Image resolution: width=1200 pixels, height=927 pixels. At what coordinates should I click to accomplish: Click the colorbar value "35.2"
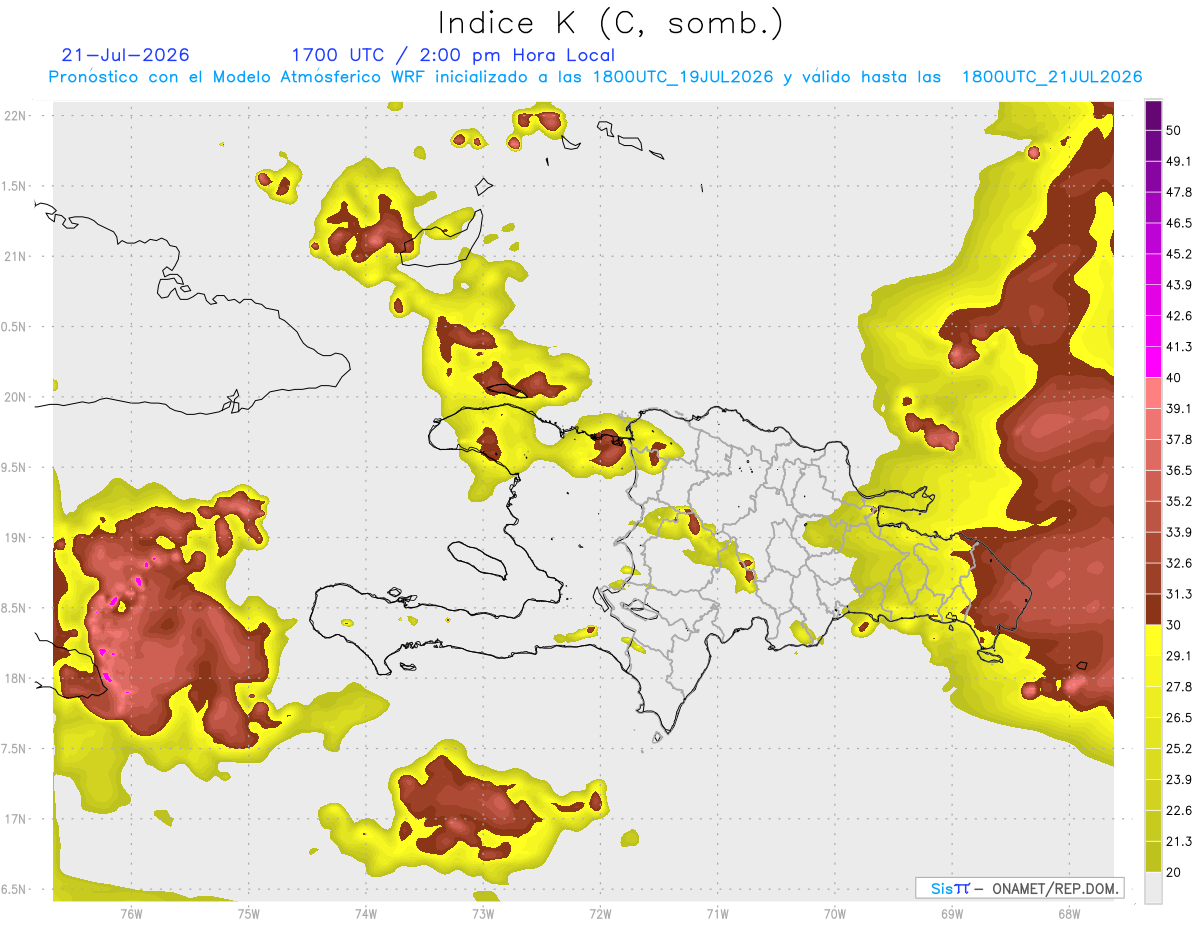[1179, 501]
